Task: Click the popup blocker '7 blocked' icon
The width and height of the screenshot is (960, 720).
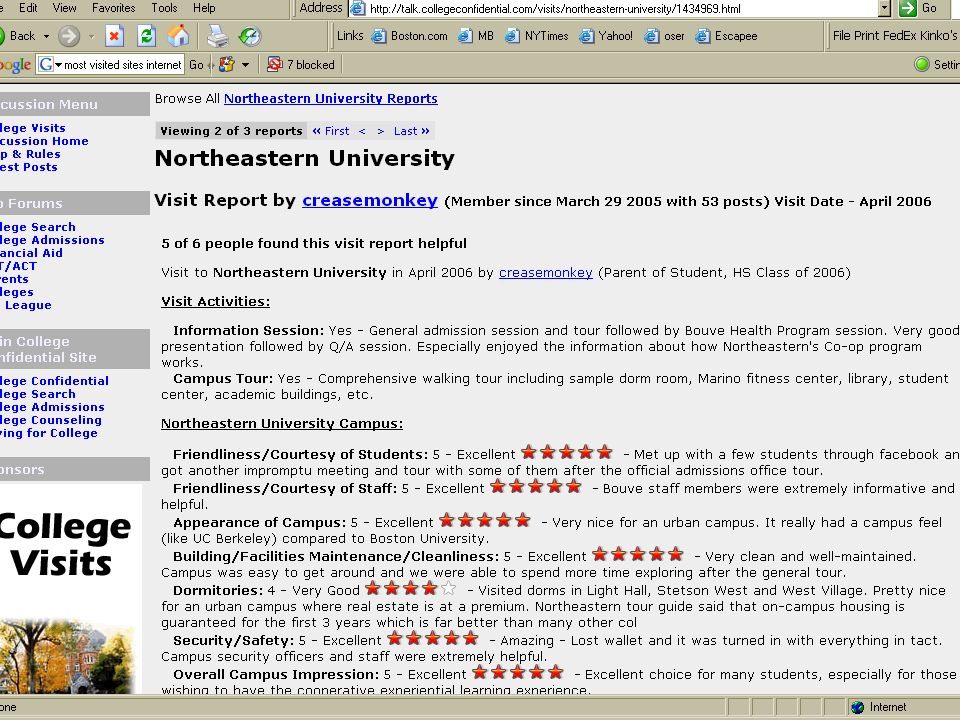Action: tap(274, 64)
